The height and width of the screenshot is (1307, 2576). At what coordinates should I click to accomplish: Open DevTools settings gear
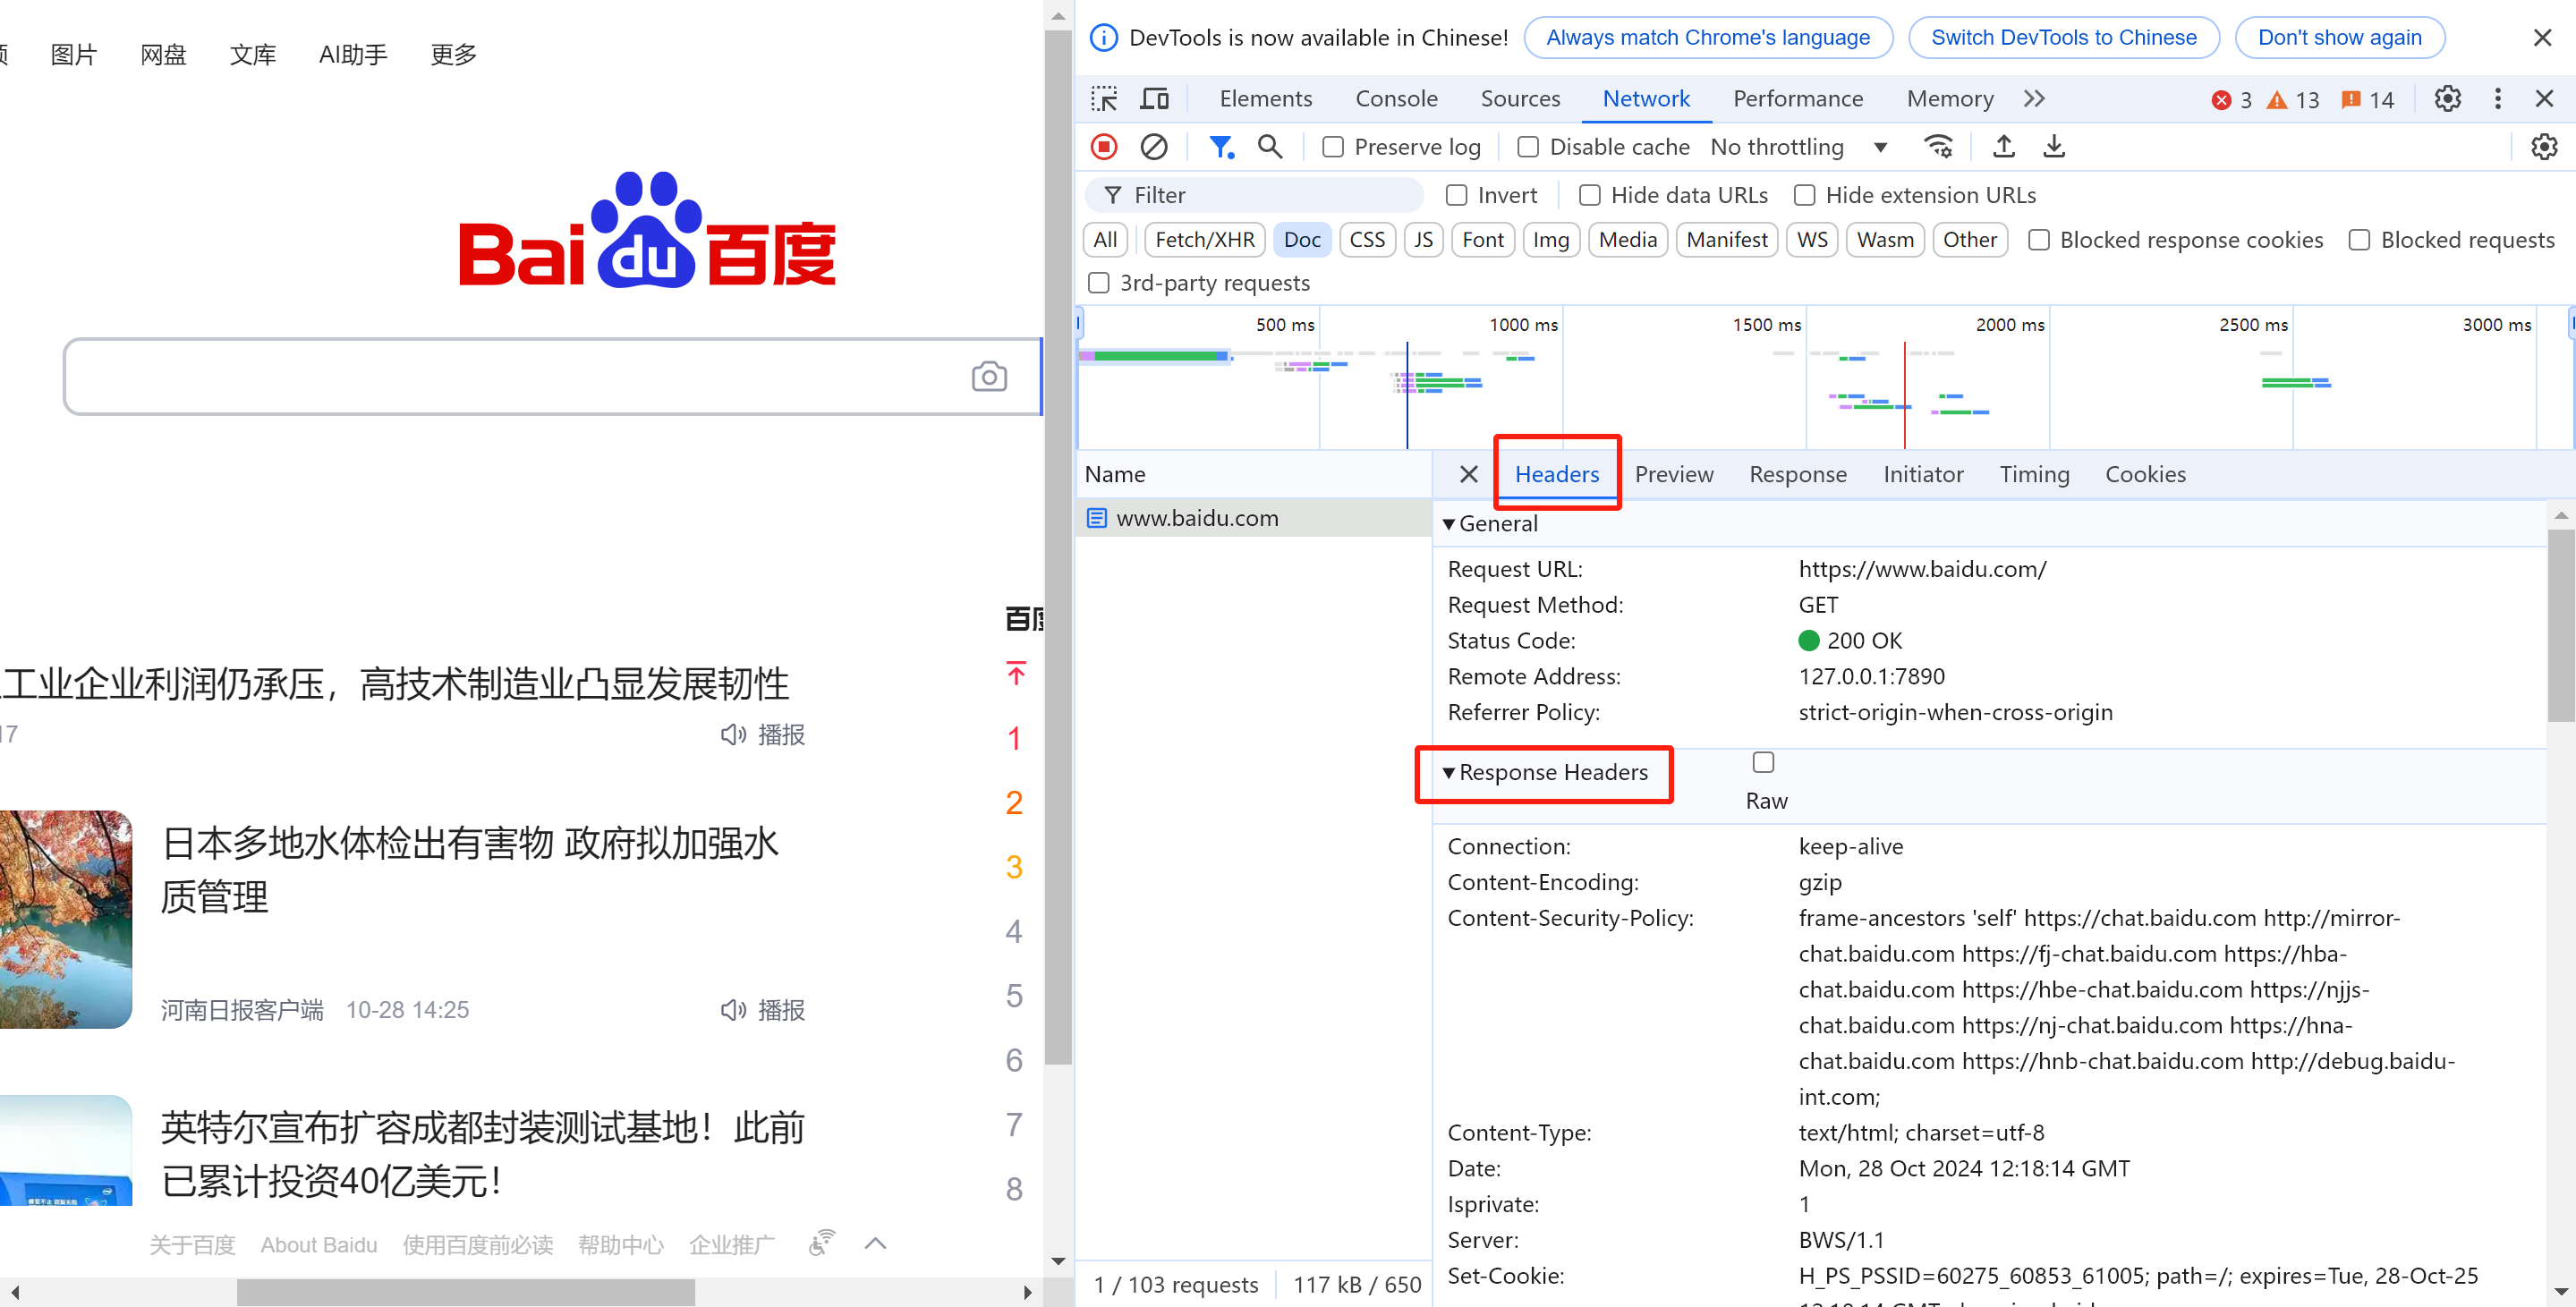click(2447, 99)
